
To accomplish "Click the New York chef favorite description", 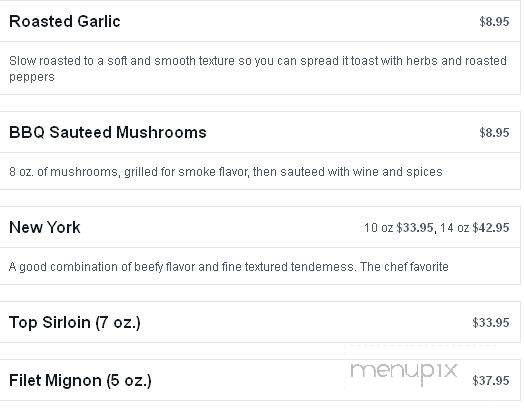I will click(x=229, y=267).
